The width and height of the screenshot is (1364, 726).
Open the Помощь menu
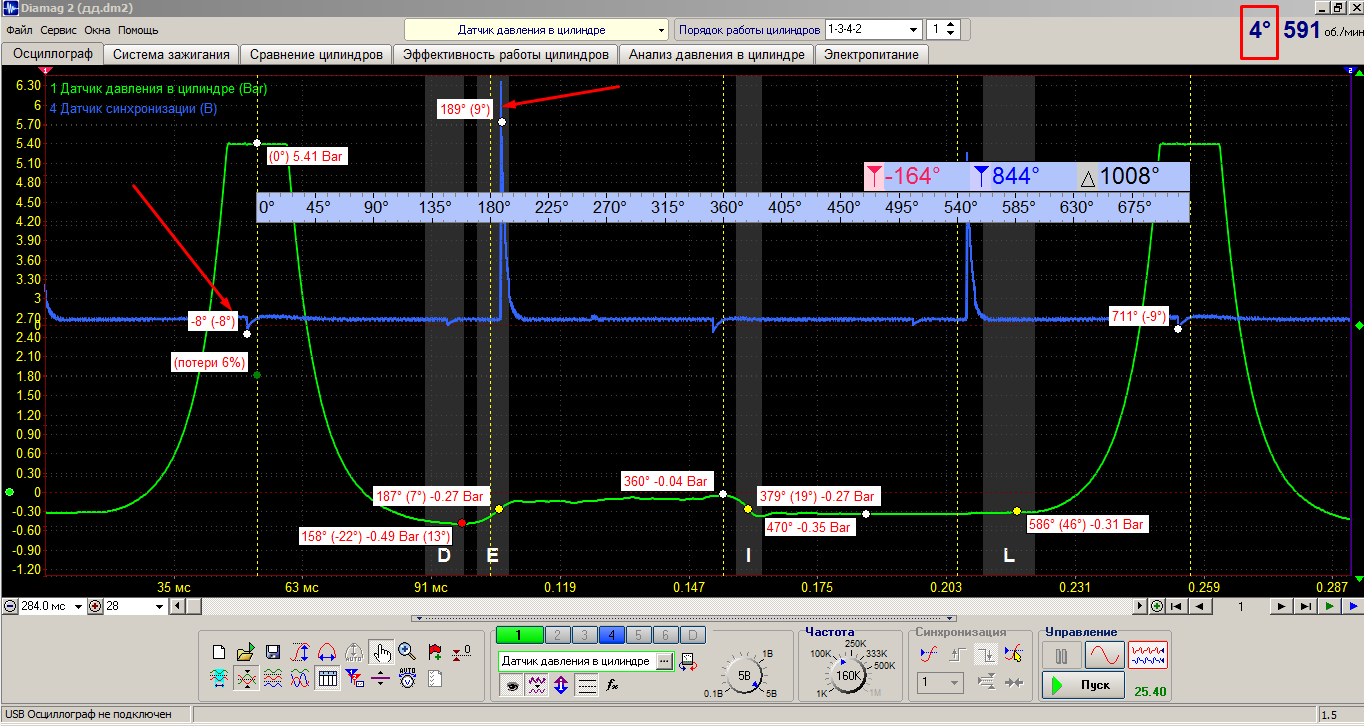138,30
